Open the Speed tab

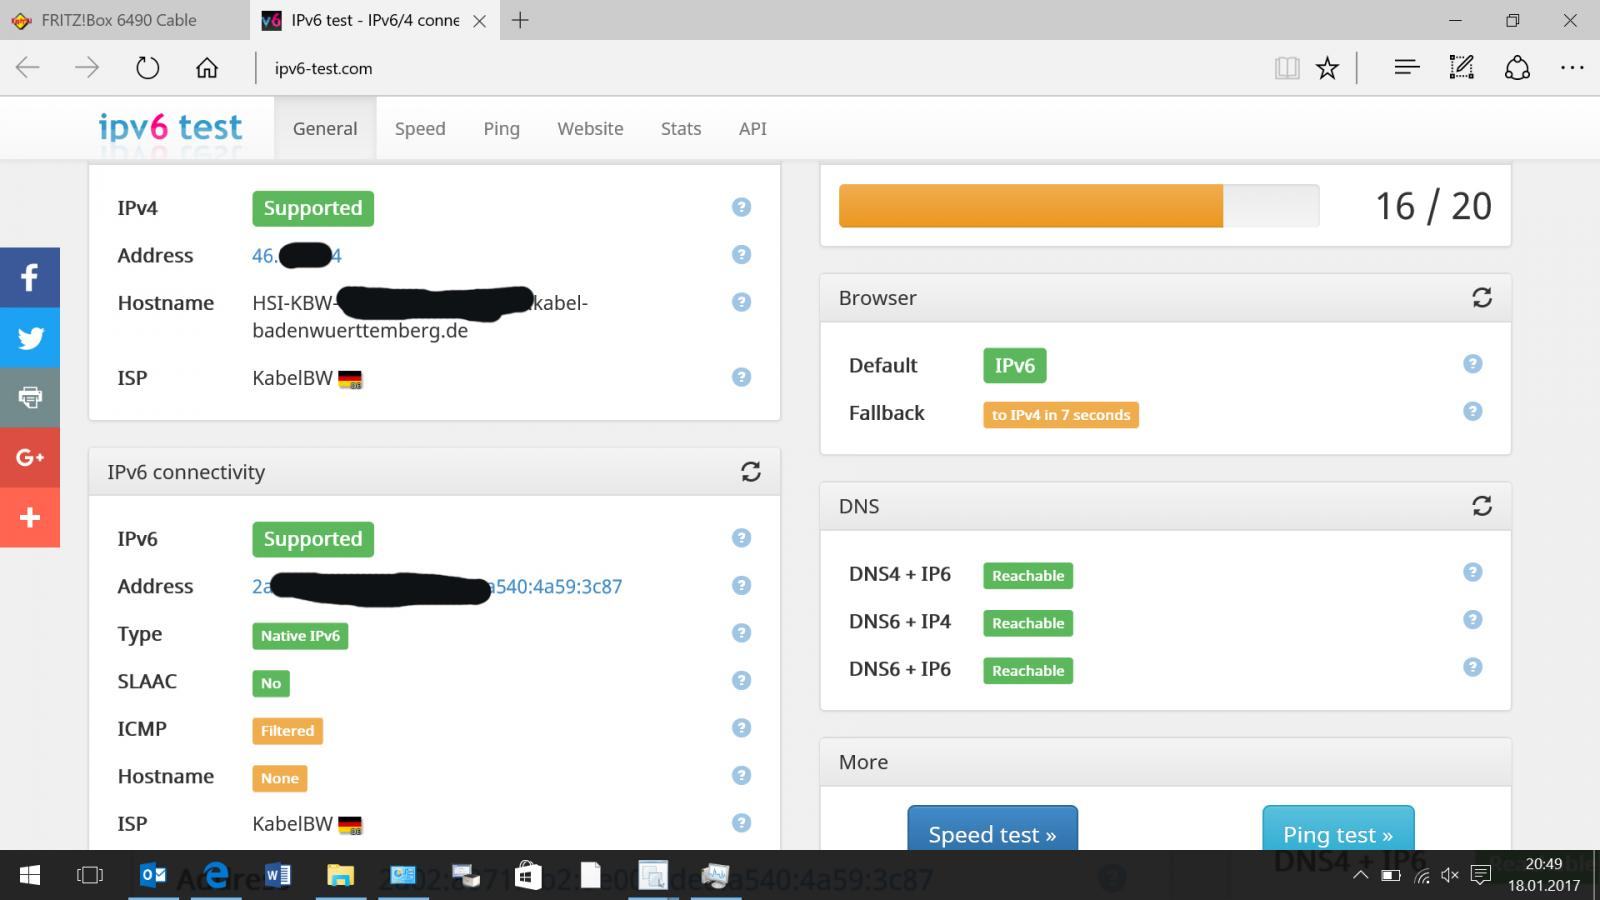pos(420,128)
